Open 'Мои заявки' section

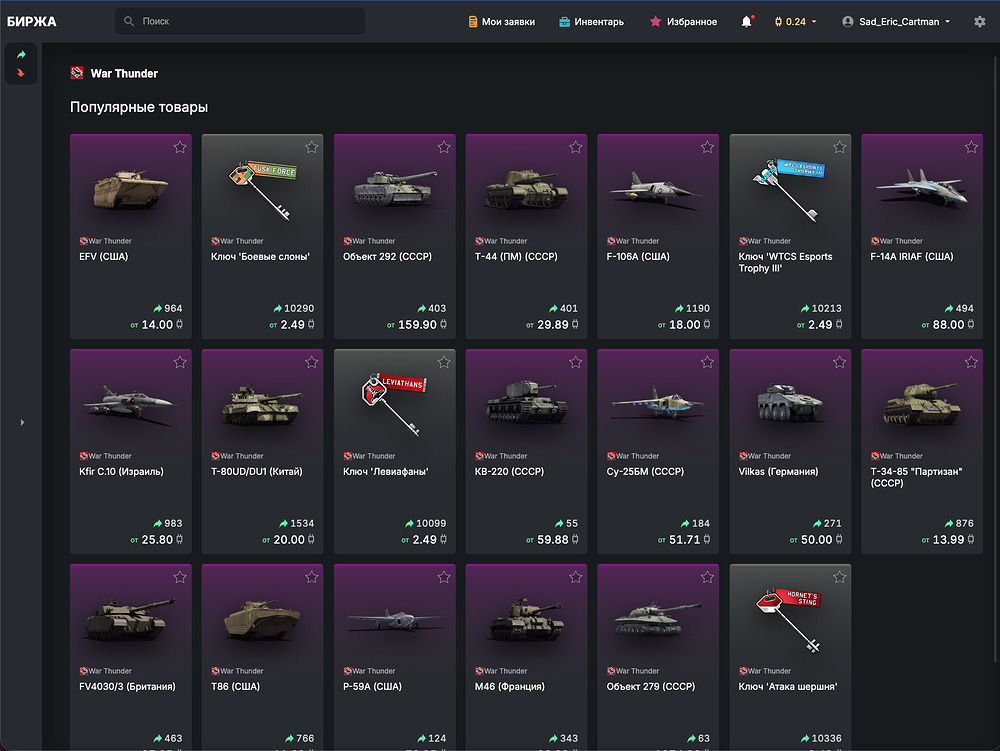[501, 22]
